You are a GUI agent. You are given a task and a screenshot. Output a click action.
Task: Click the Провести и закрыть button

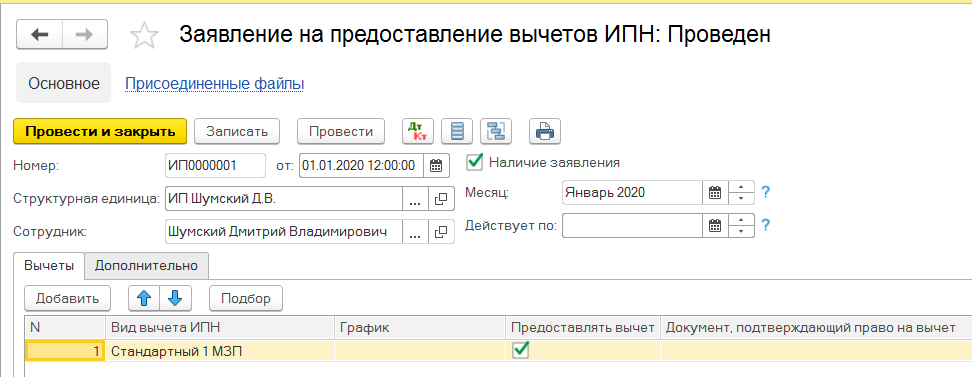pyautogui.click(x=100, y=131)
